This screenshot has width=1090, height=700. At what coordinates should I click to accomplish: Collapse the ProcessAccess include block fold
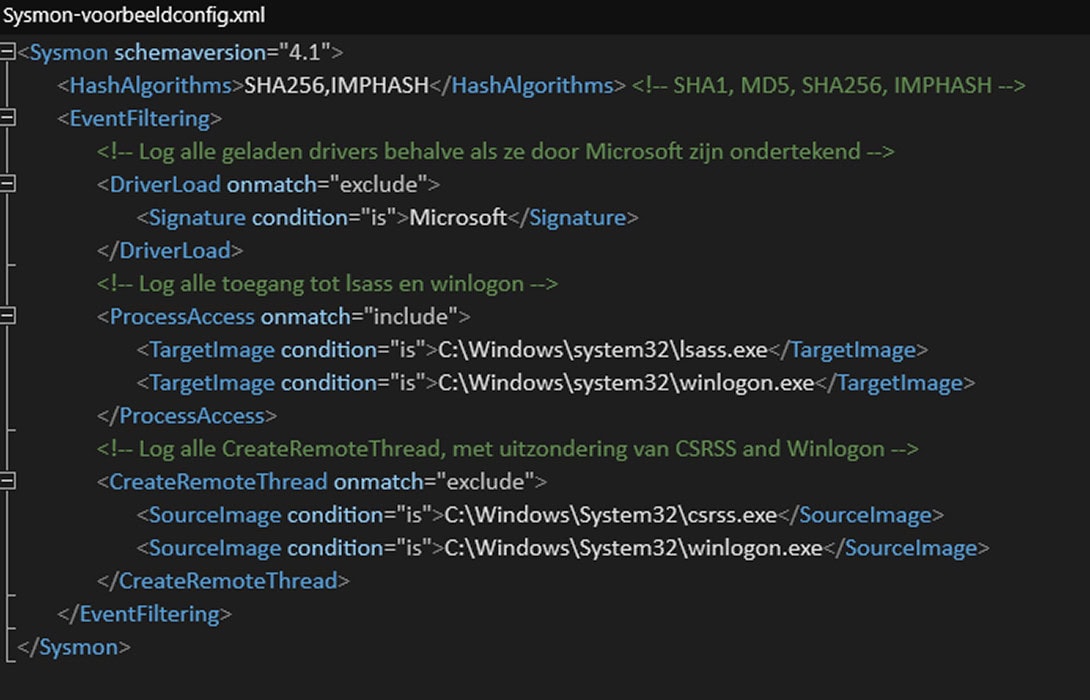pos(8,316)
